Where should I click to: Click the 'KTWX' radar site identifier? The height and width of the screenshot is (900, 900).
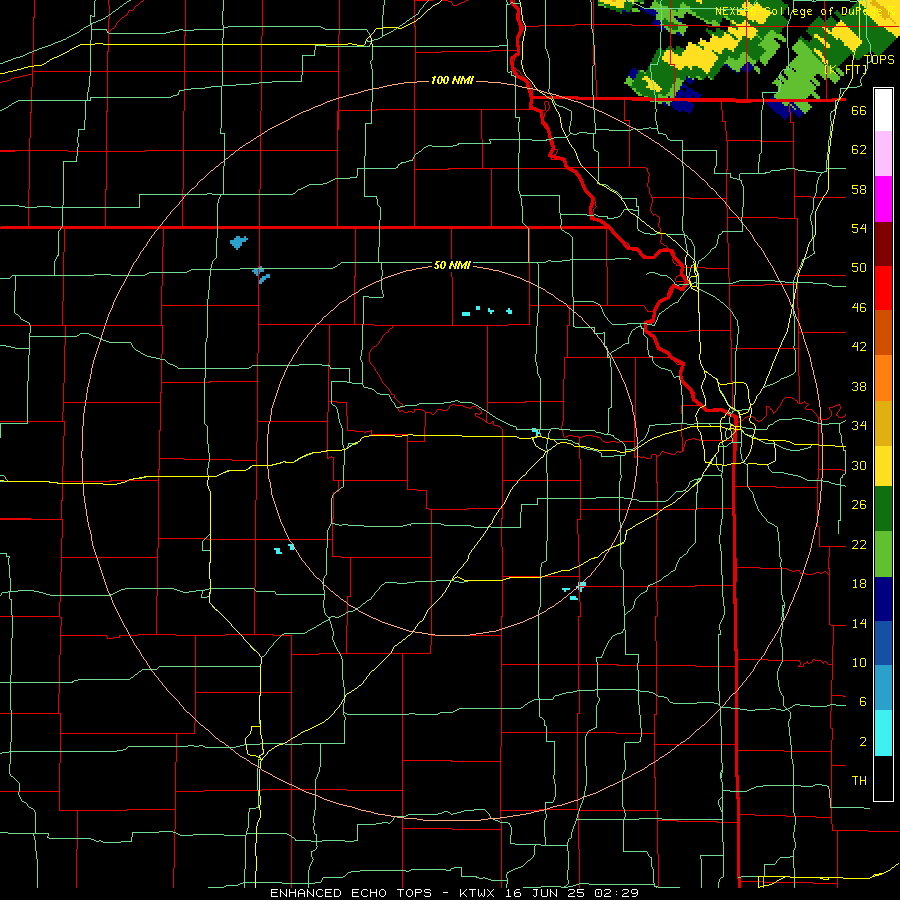[x=479, y=893]
